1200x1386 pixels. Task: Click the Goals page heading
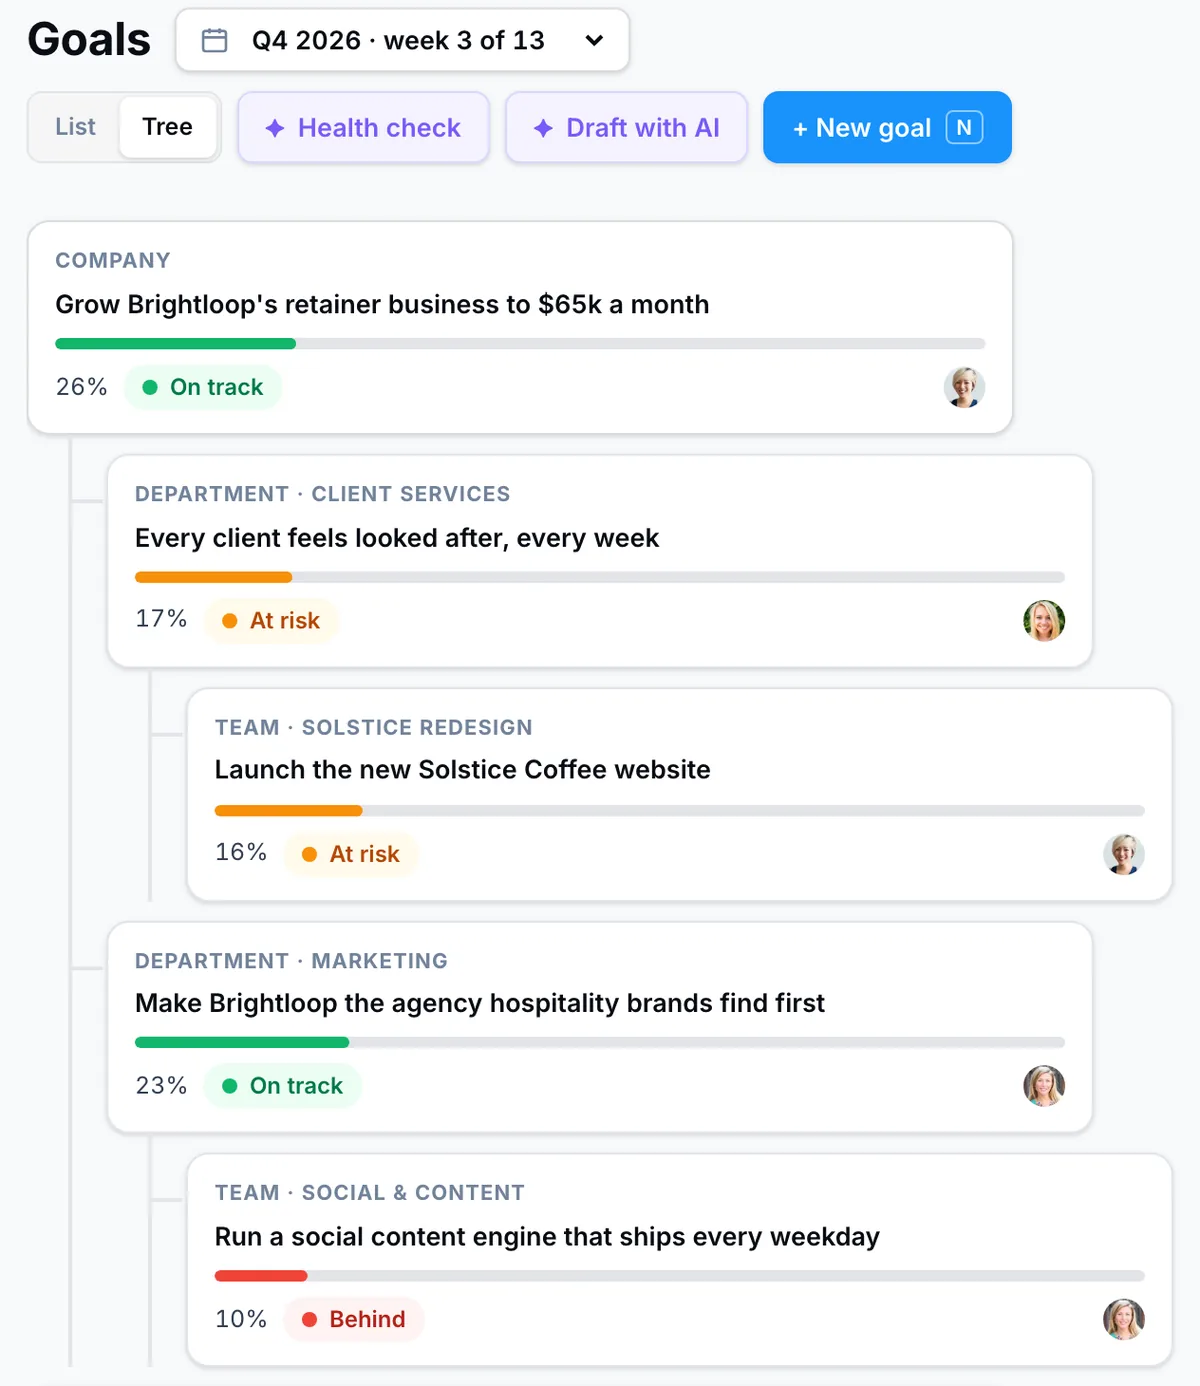(89, 40)
